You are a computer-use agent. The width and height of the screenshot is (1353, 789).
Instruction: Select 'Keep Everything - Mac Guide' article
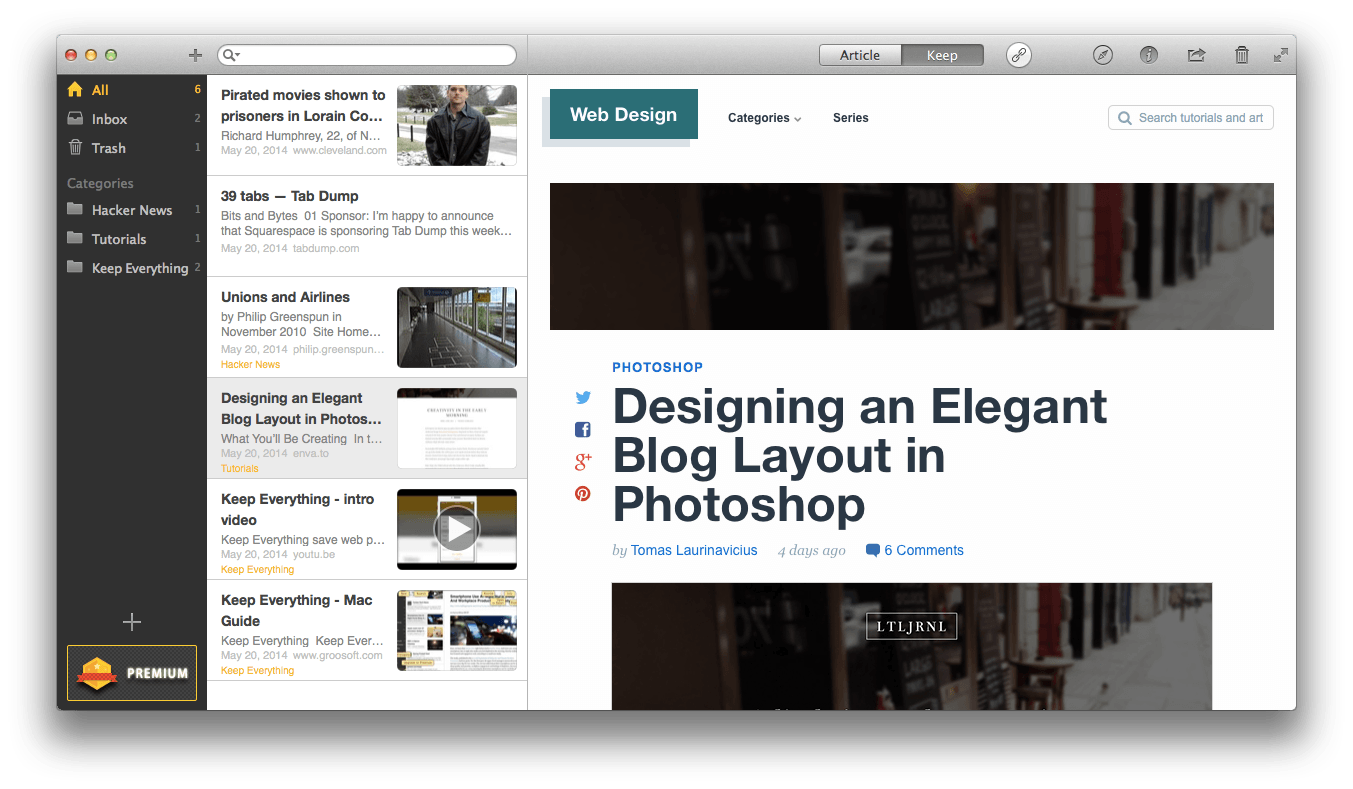point(367,631)
